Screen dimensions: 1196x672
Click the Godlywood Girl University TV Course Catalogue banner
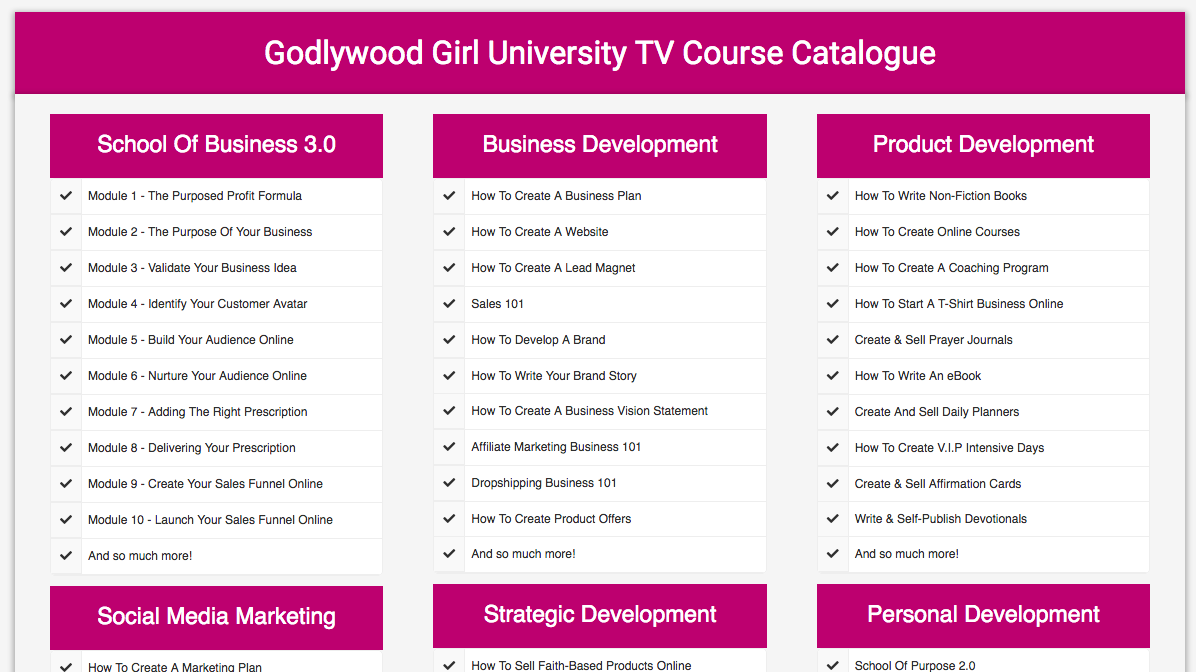click(598, 52)
